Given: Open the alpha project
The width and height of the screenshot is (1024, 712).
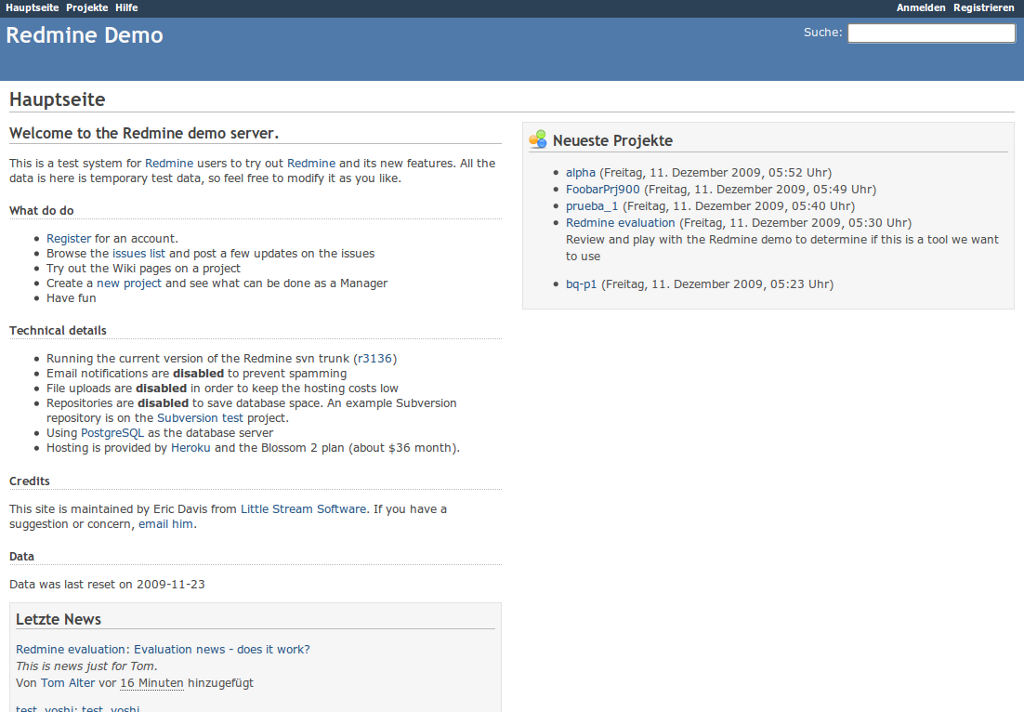Looking at the screenshot, I should click(x=581, y=172).
